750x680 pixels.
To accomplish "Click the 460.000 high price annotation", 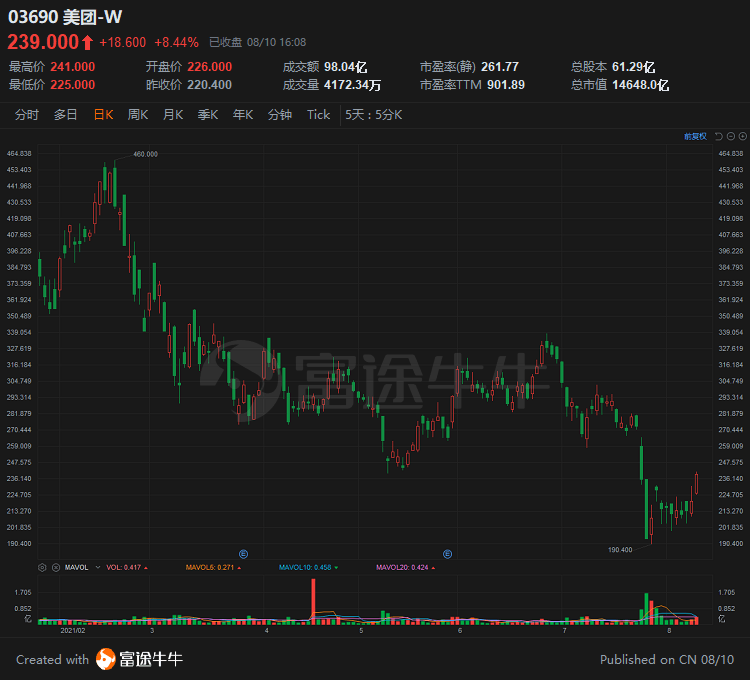I will coord(145,154).
